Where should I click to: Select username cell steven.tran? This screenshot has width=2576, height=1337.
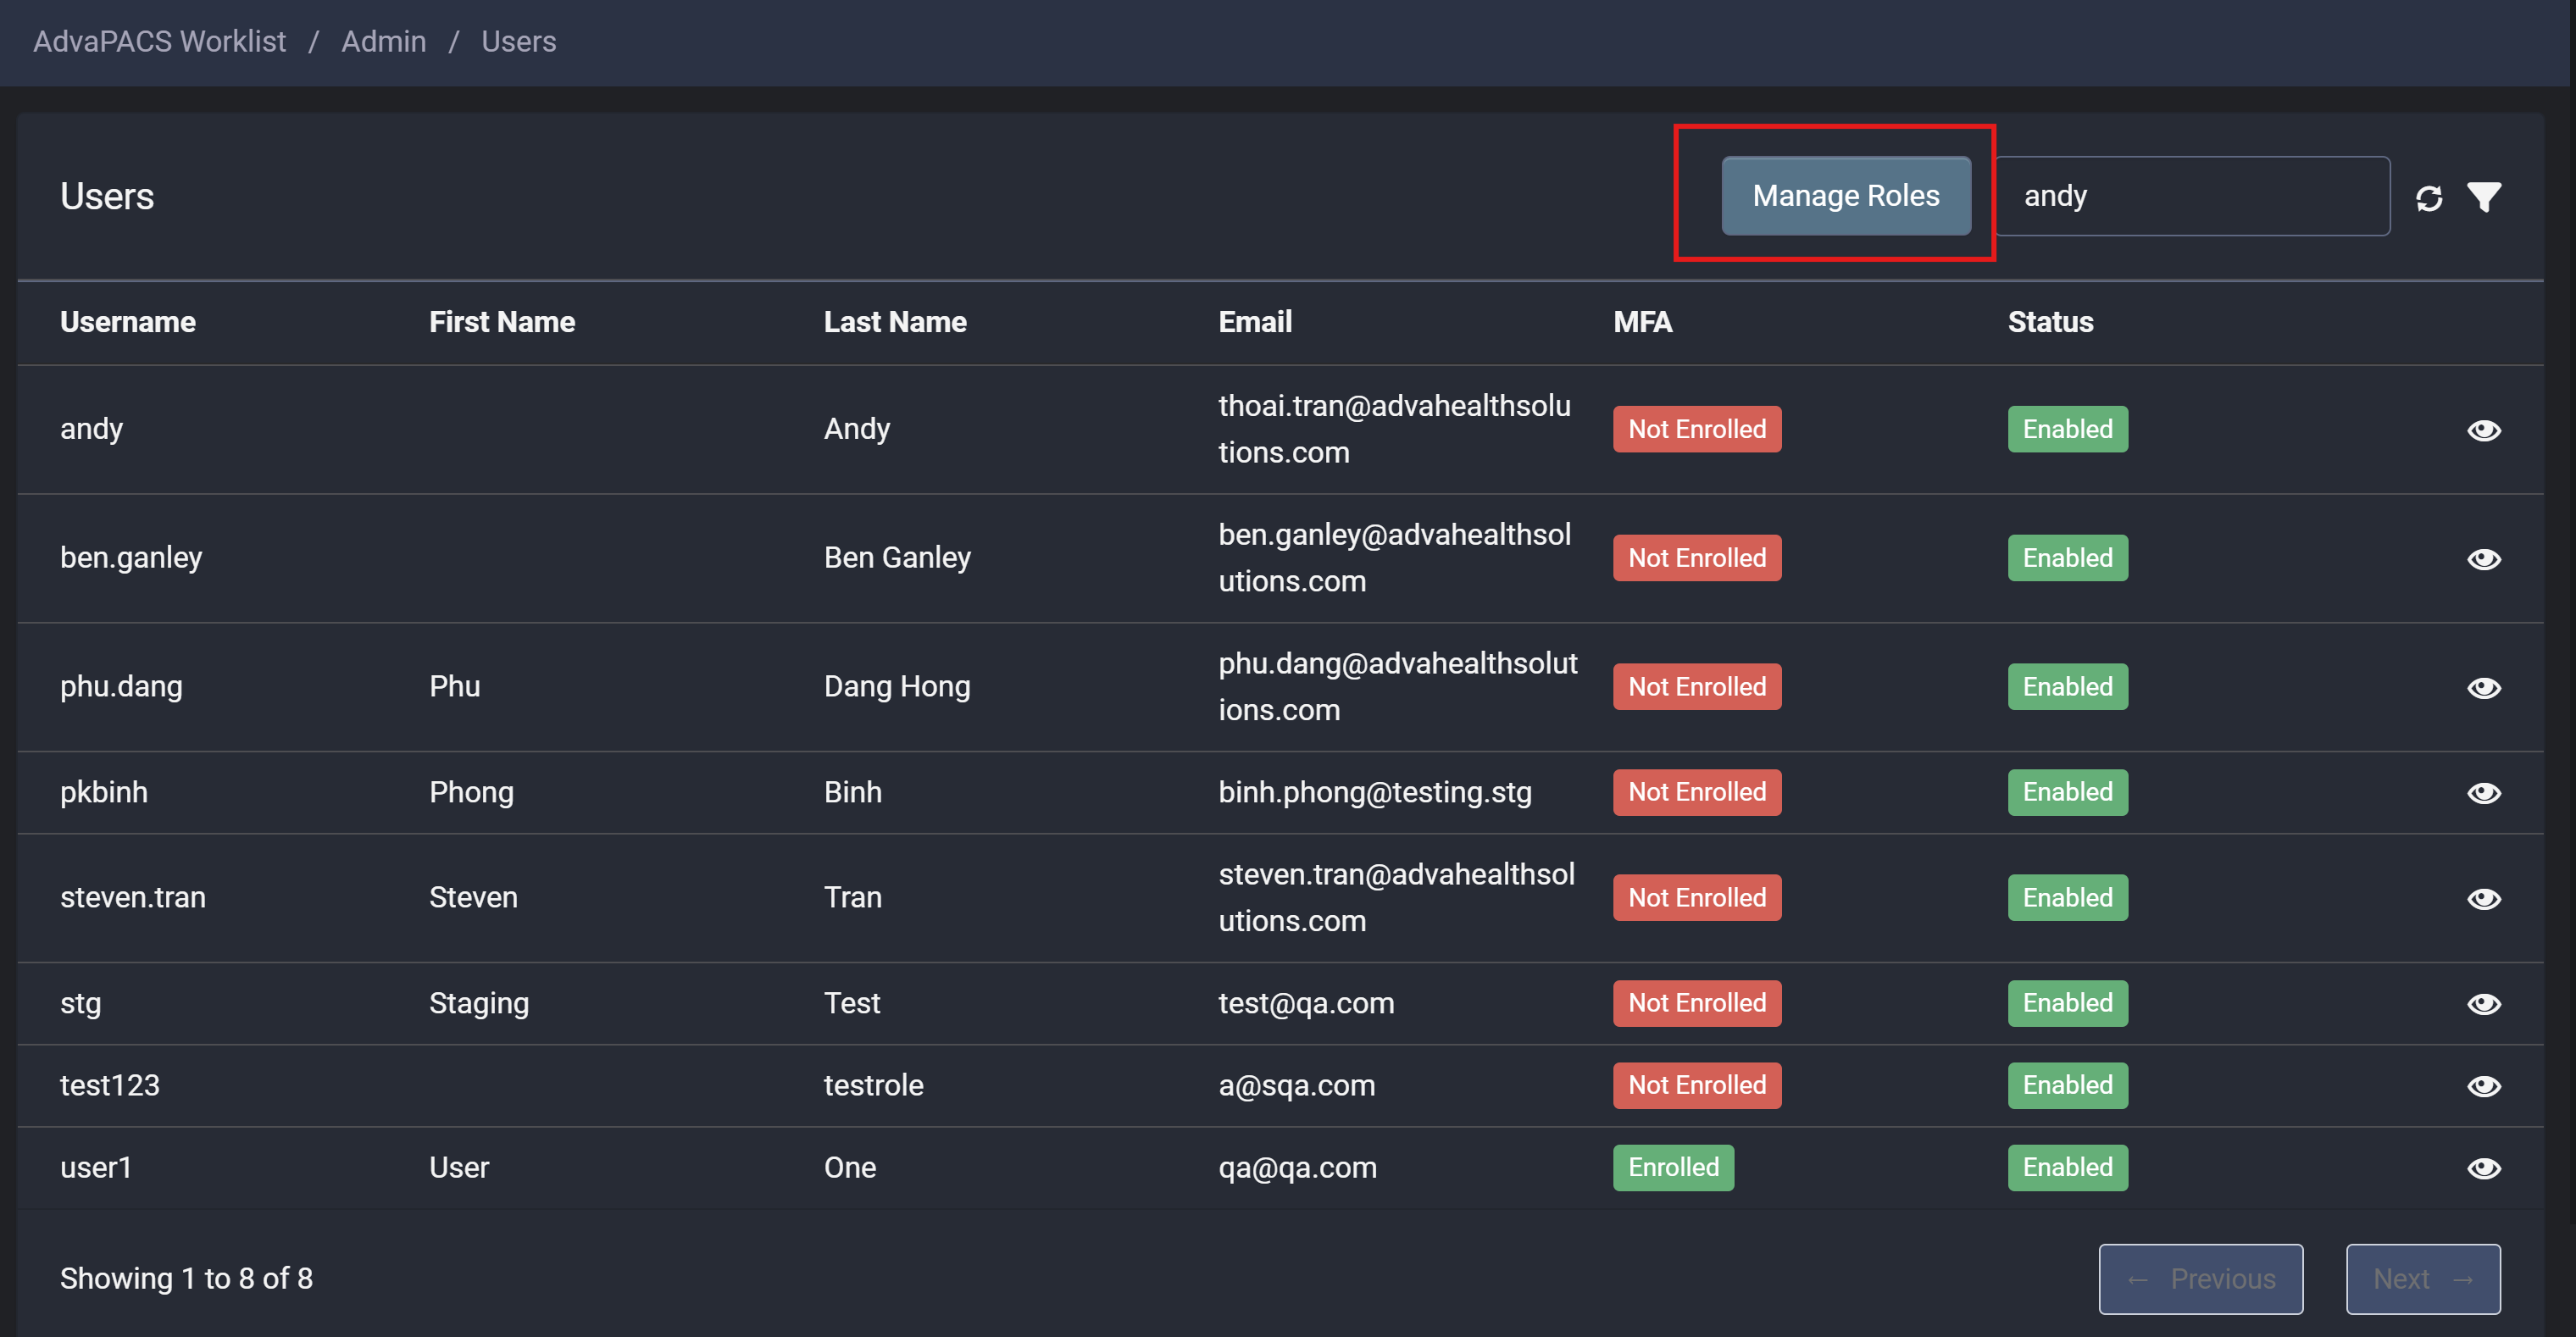coord(133,898)
